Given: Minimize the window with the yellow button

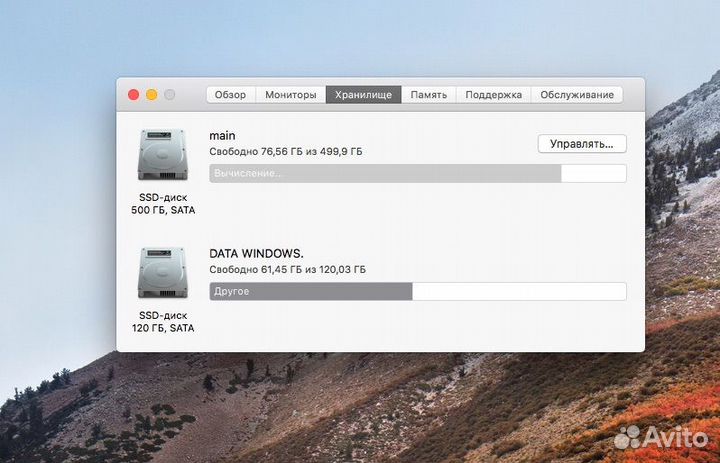Looking at the screenshot, I should coord(152,95).
